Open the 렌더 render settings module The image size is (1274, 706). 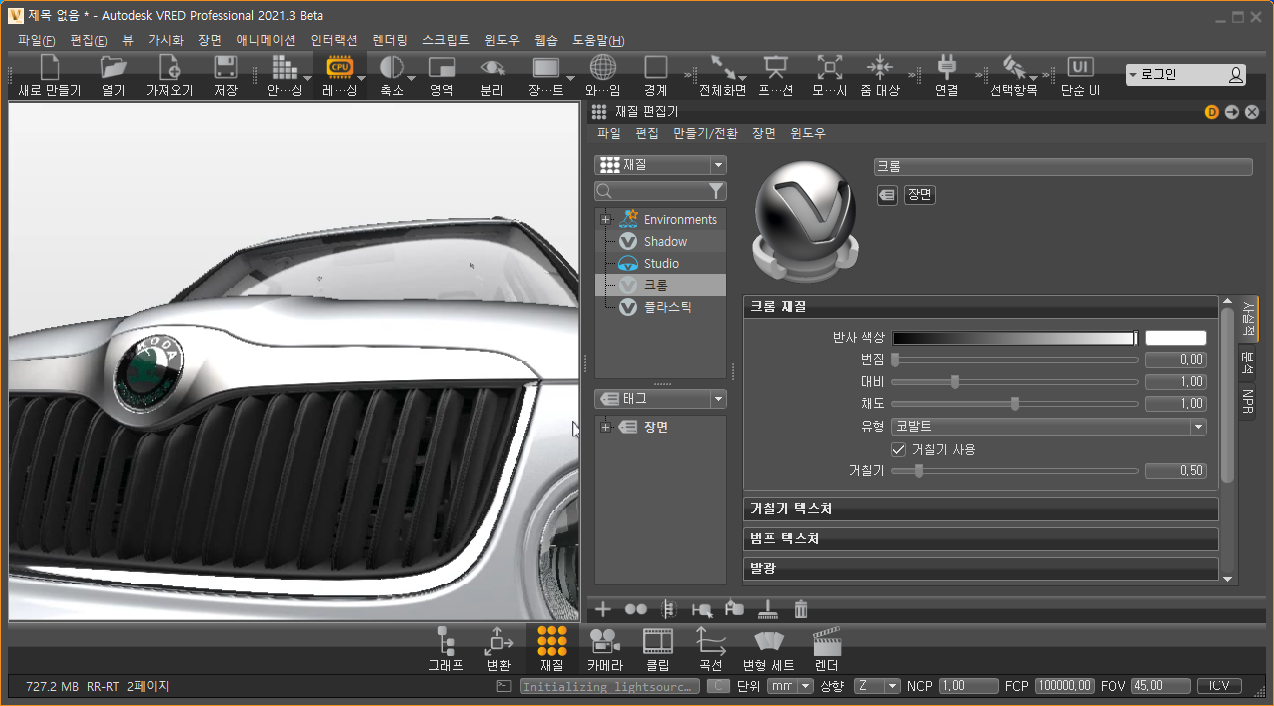[826, 640]
